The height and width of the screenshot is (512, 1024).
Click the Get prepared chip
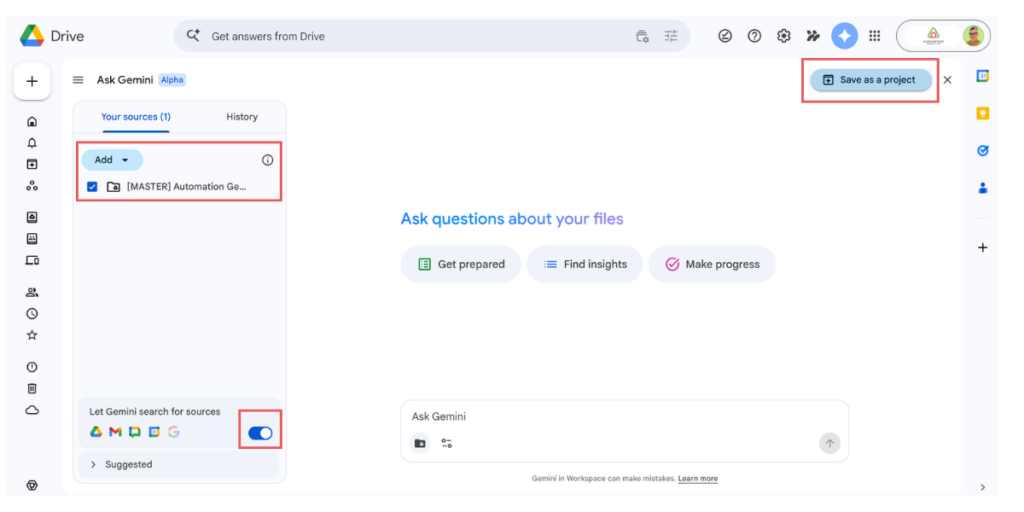461,264
